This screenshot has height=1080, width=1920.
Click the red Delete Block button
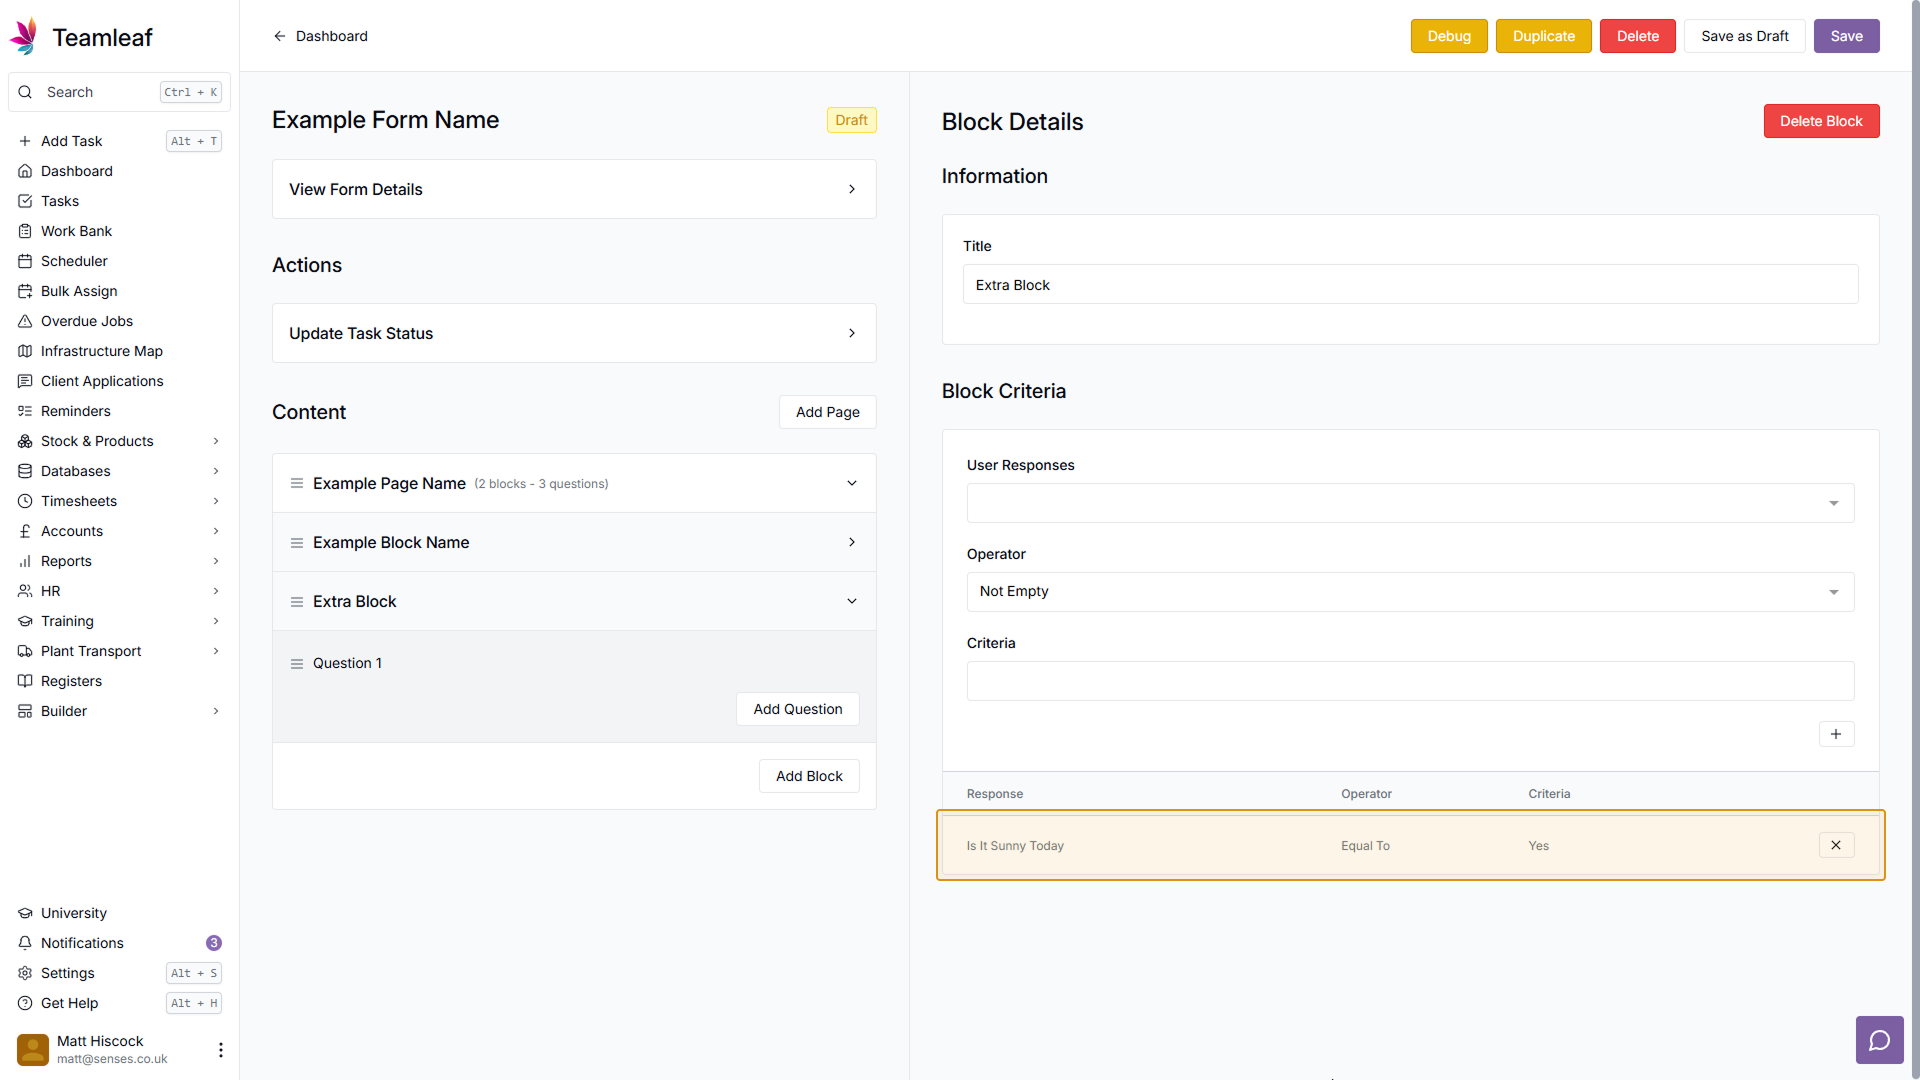click(1820, 121)
